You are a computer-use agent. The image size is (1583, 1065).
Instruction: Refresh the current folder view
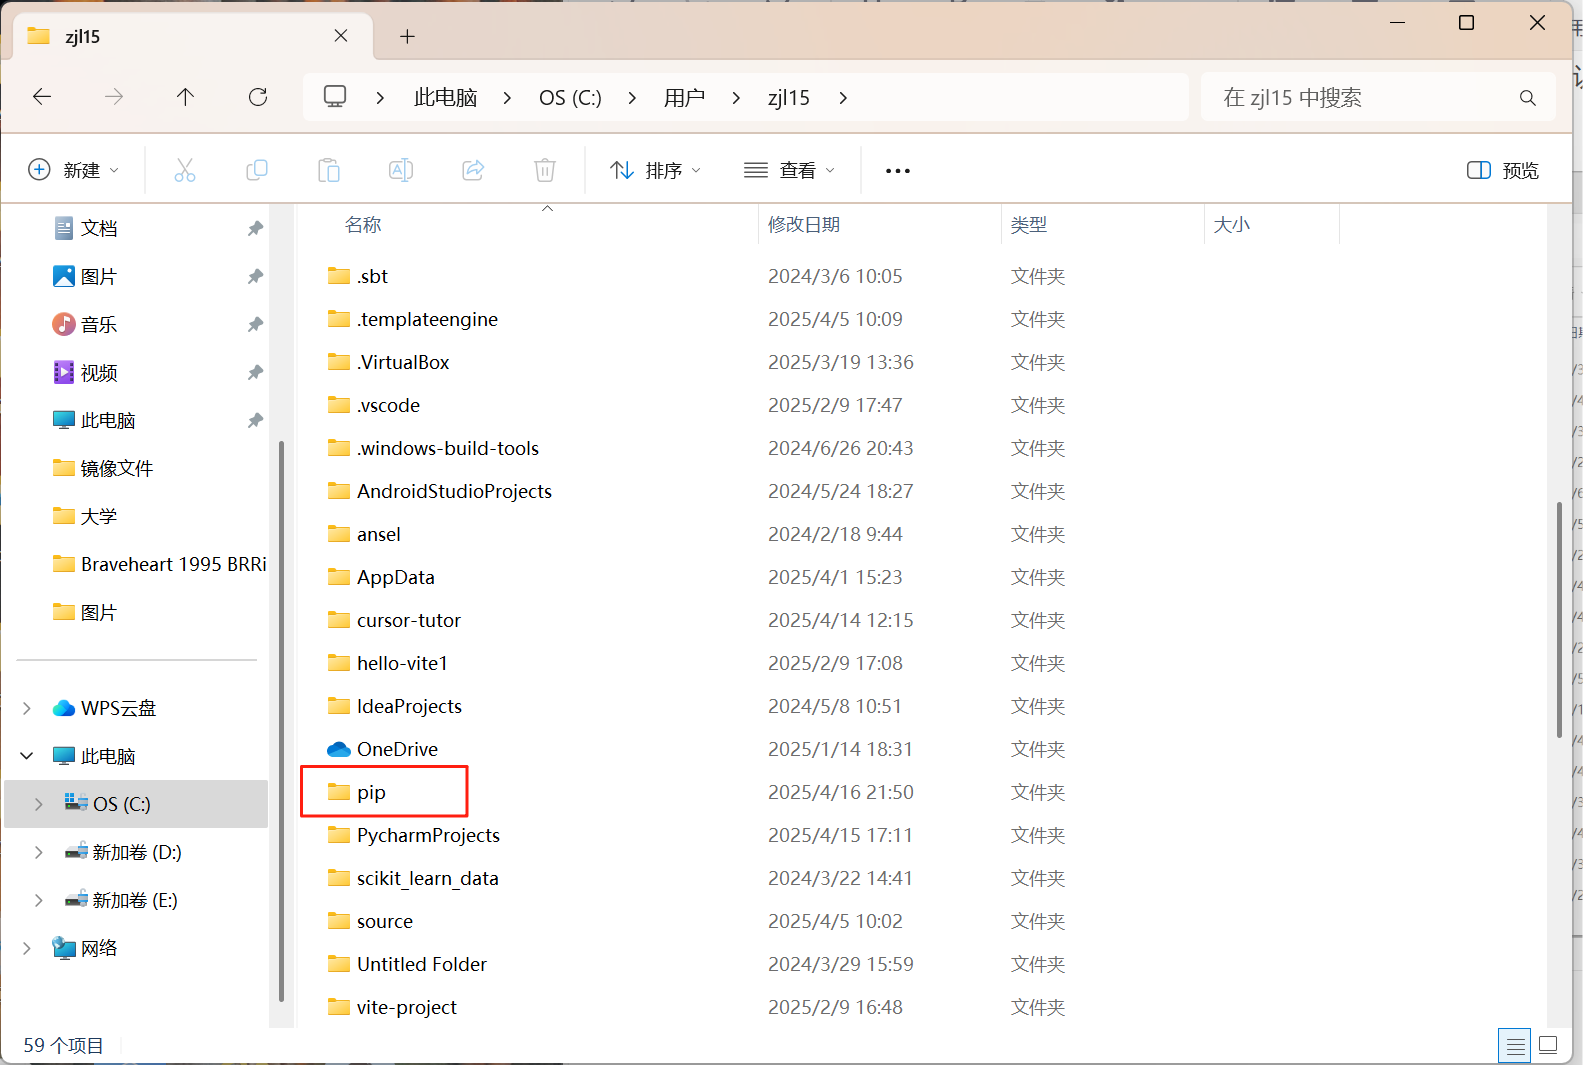(258, 97)
